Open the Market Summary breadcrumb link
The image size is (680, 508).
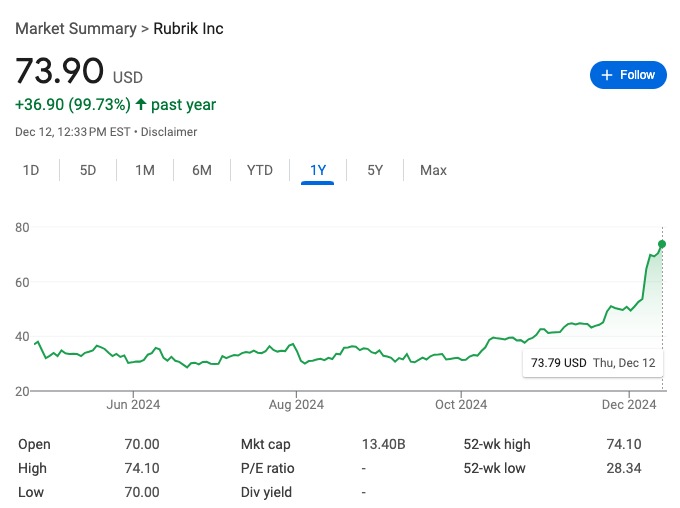76,29
